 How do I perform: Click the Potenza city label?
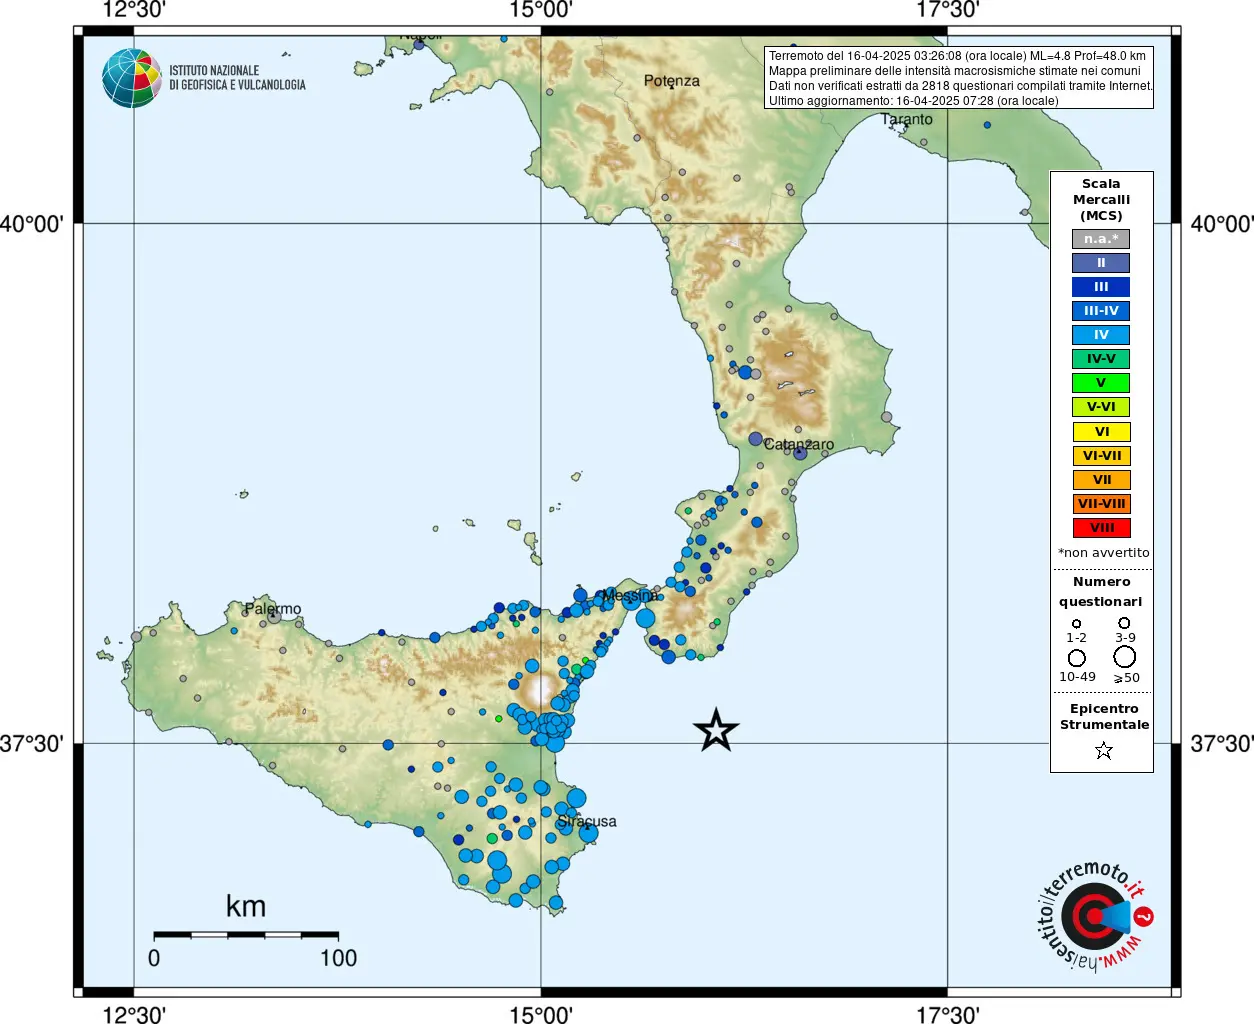point(671,81)
